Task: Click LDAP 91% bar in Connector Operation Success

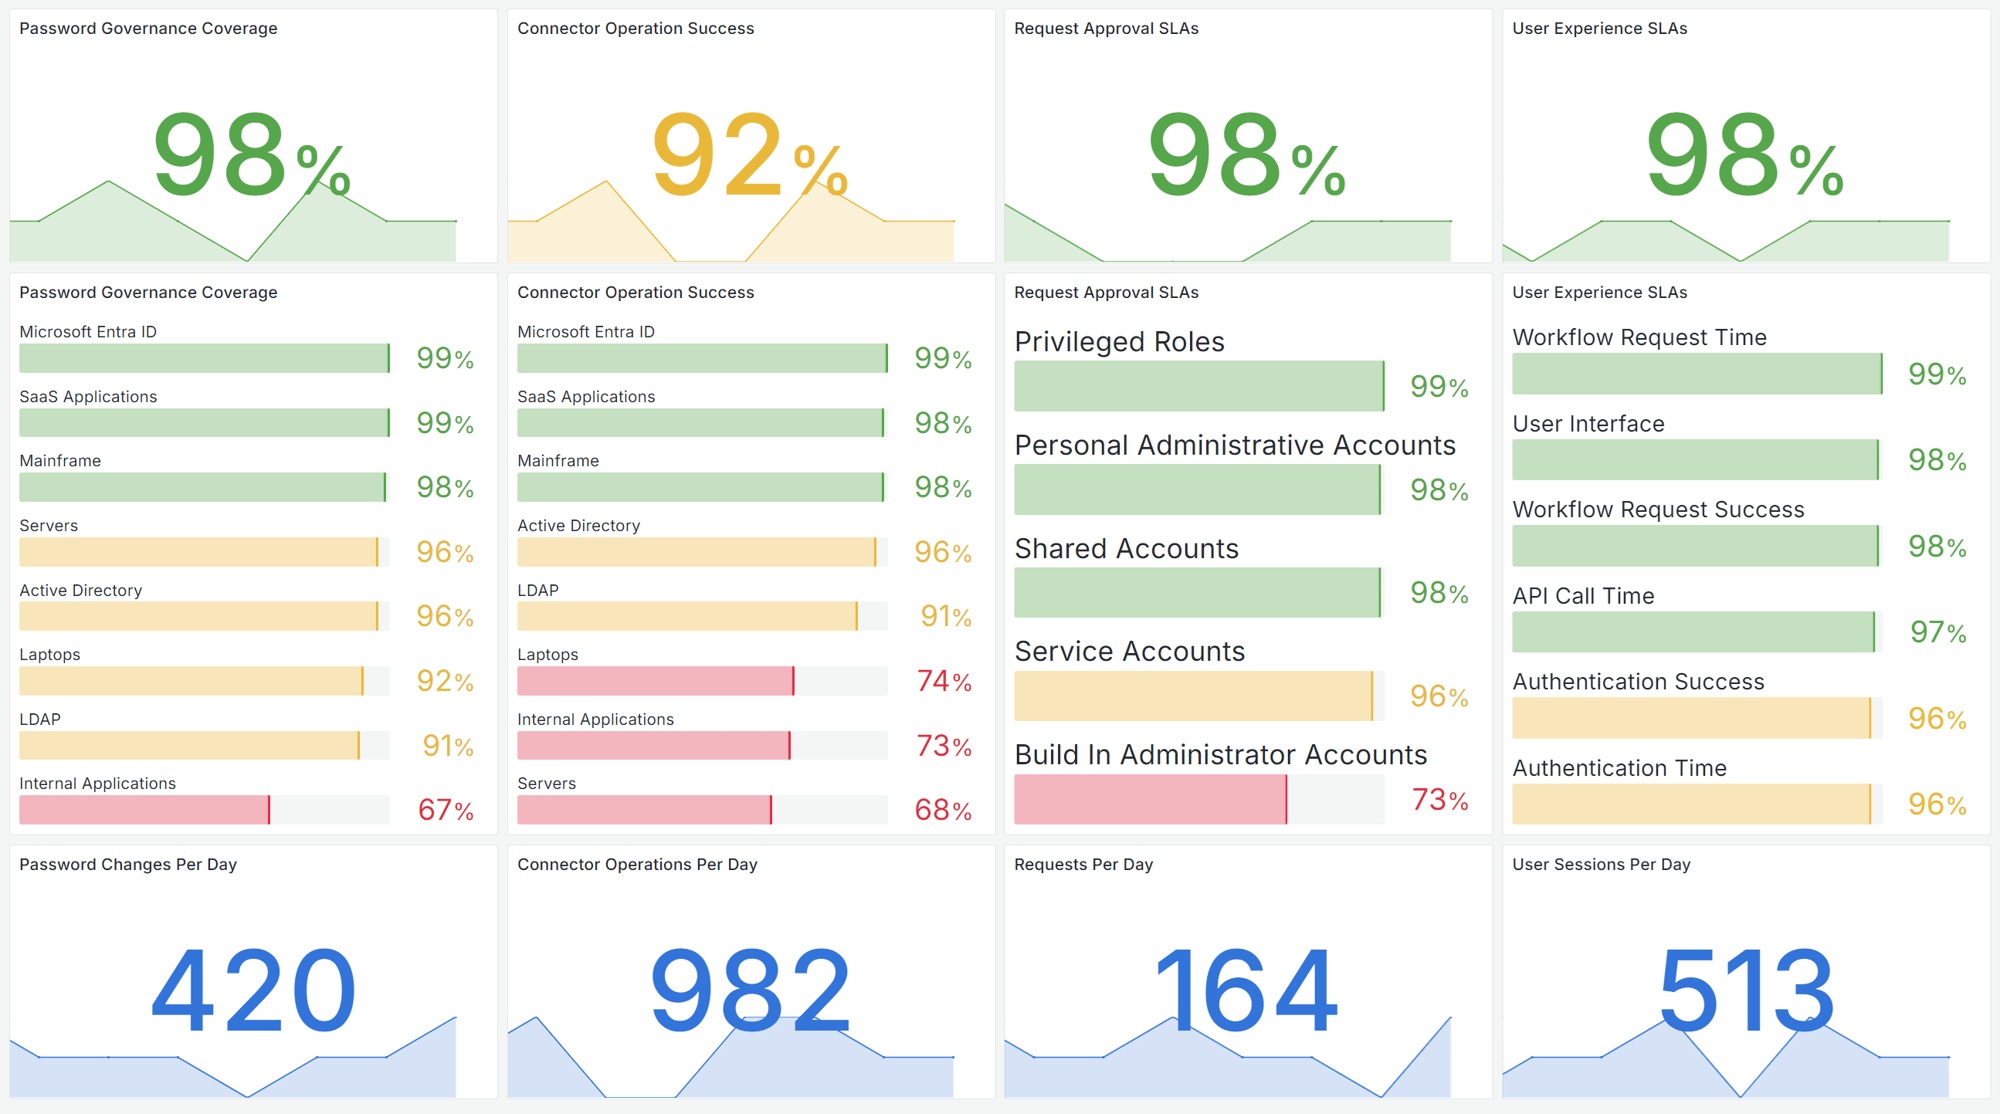Action: pyautogui.click(x=702, y=616)
